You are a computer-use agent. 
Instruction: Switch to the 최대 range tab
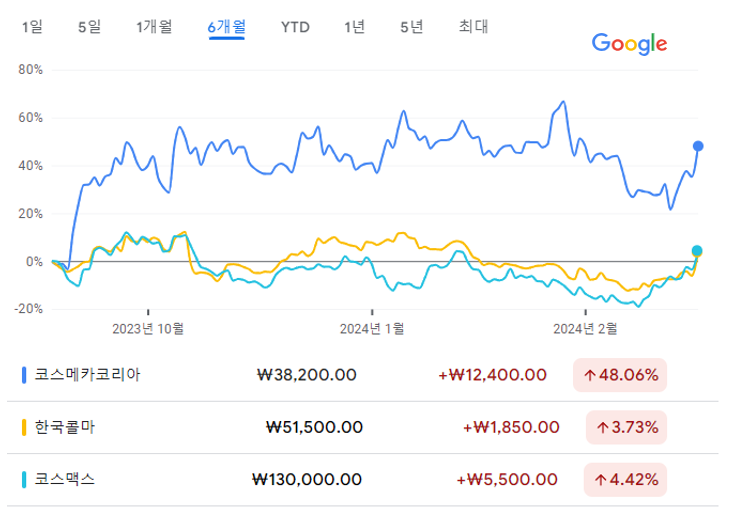tap(473, 26)
